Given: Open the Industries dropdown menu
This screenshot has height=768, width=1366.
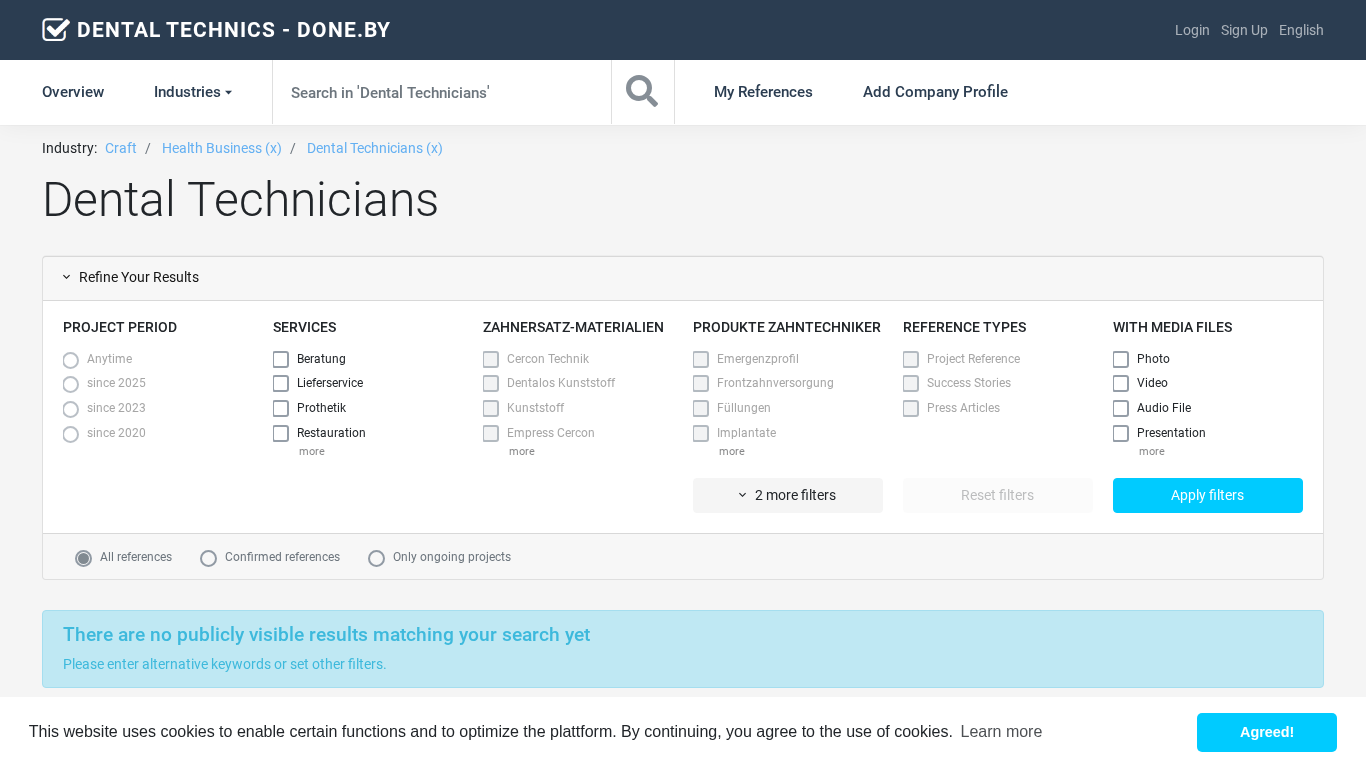Looking at the screenshot, I should (193, 92).
